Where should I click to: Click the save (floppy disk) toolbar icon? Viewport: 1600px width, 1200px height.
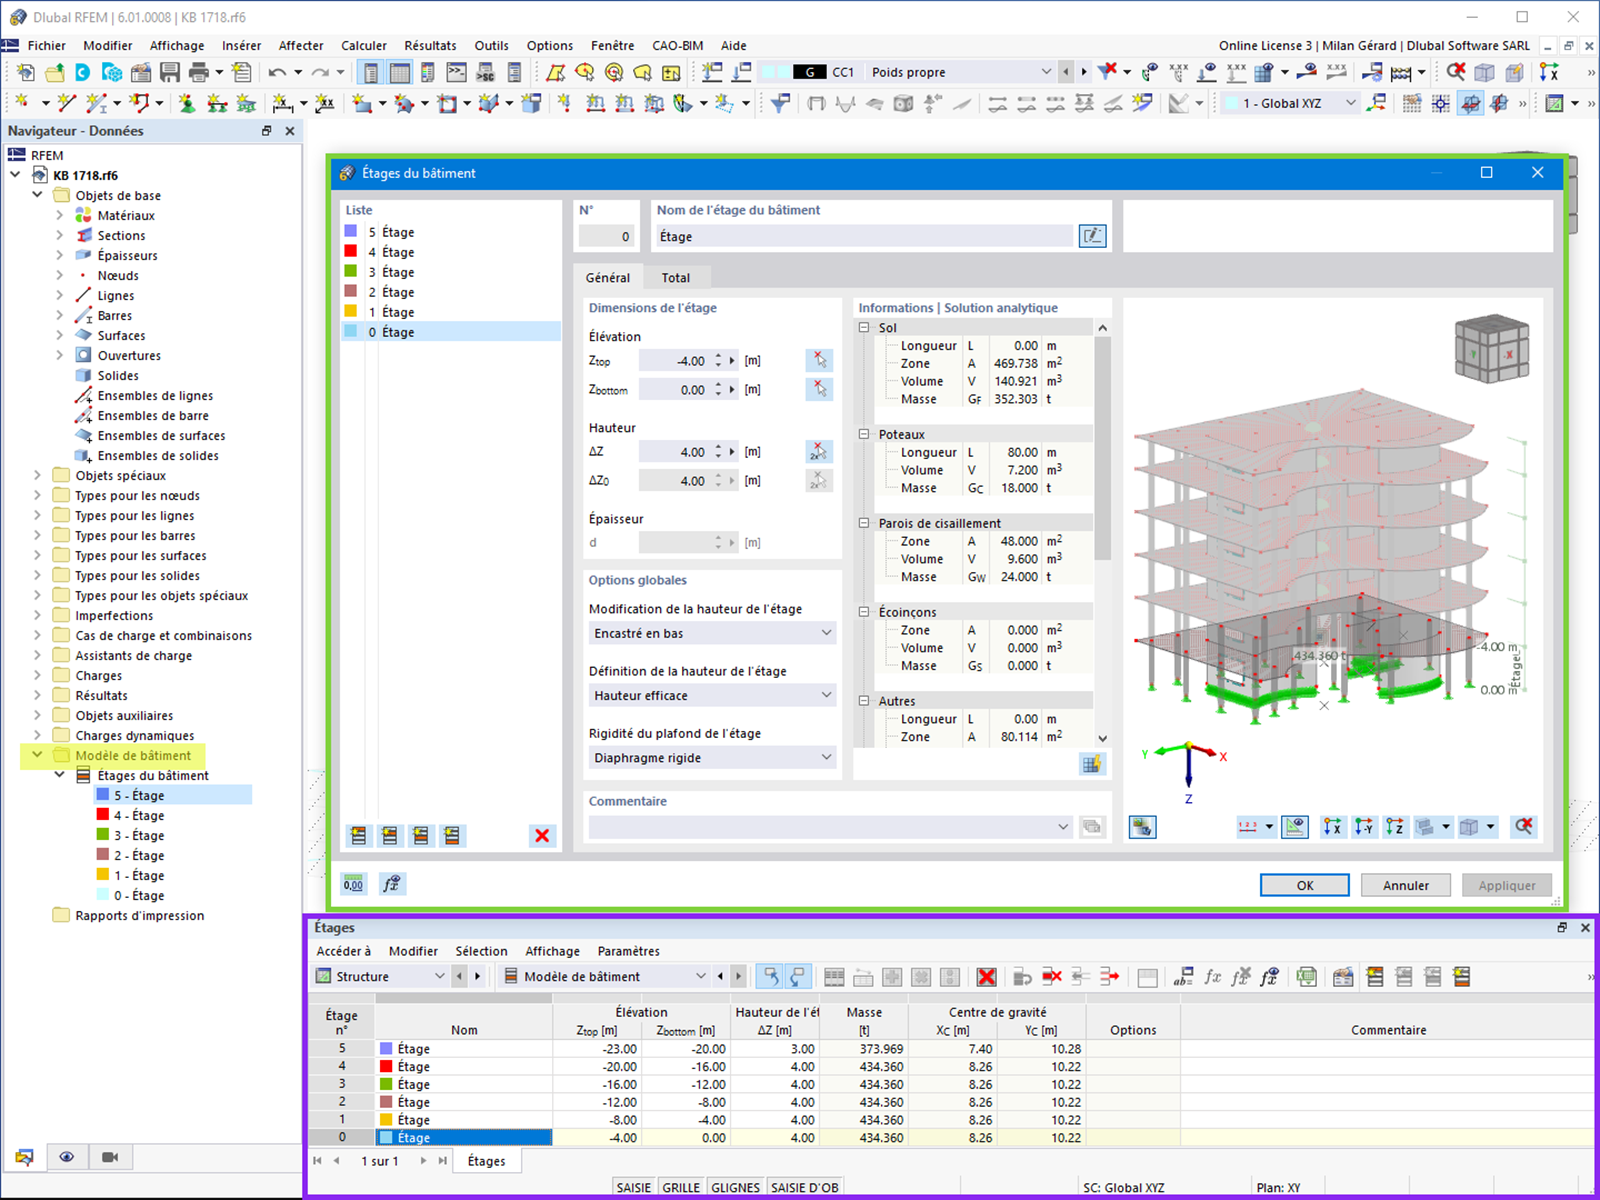[x=170, y=72]
